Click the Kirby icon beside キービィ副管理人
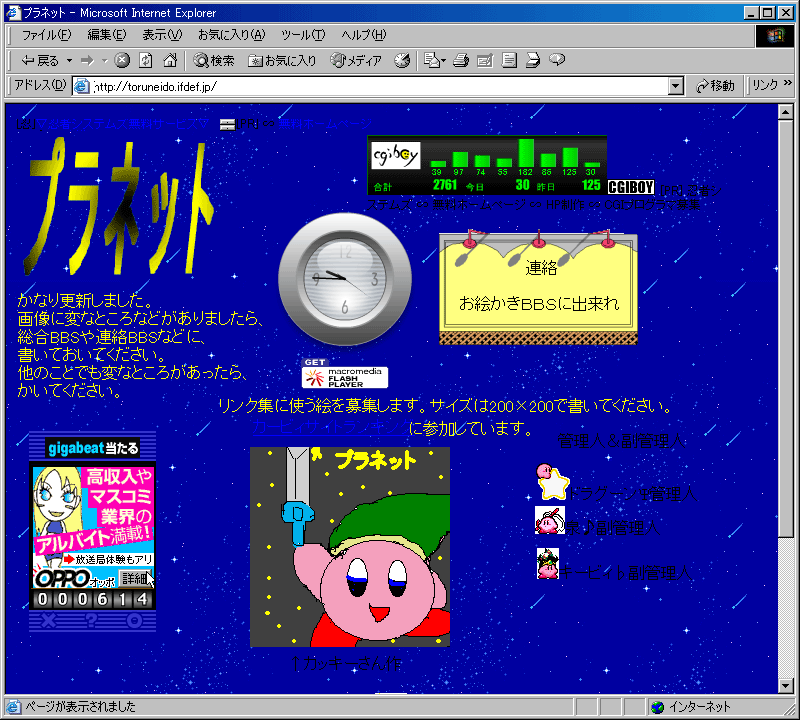Viewport: 800px width, 720px height. point(548,564)
